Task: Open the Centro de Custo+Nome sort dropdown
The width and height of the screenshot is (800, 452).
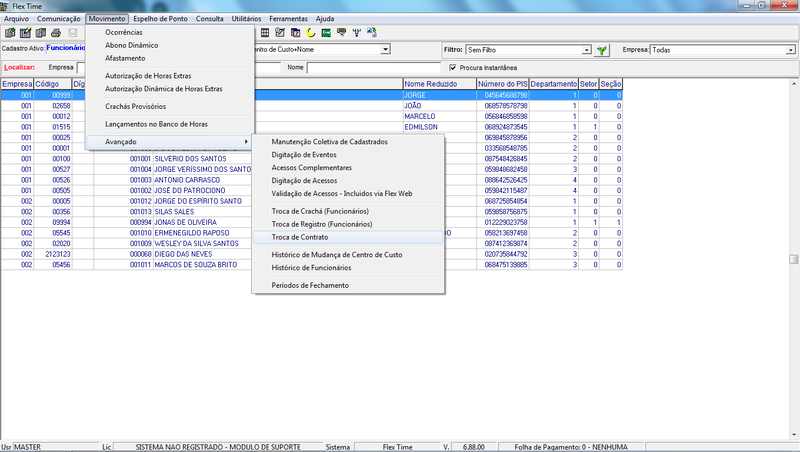Action: 386,49
